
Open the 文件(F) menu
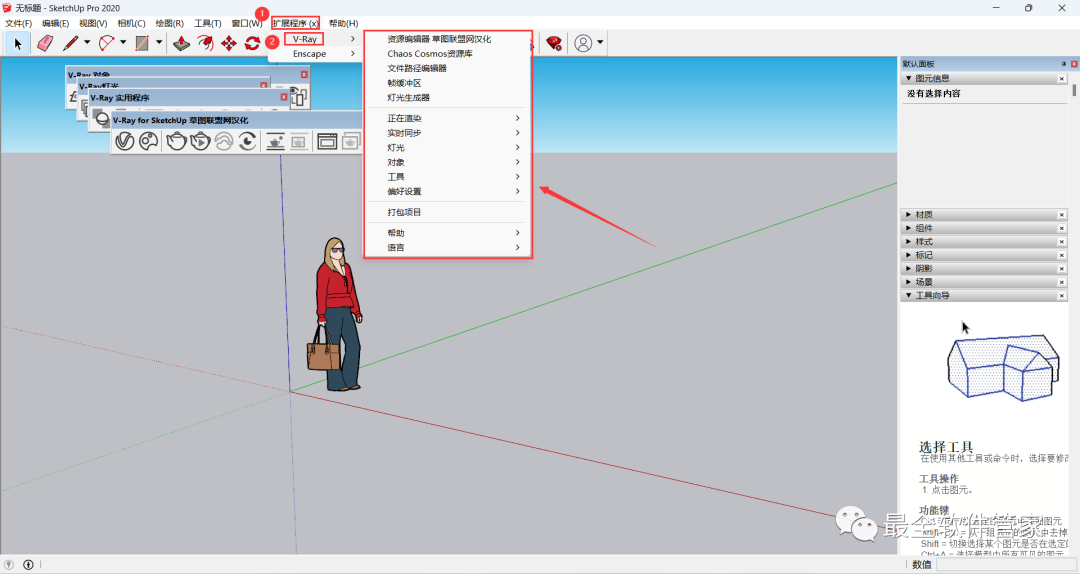click(x=19, y=23)
